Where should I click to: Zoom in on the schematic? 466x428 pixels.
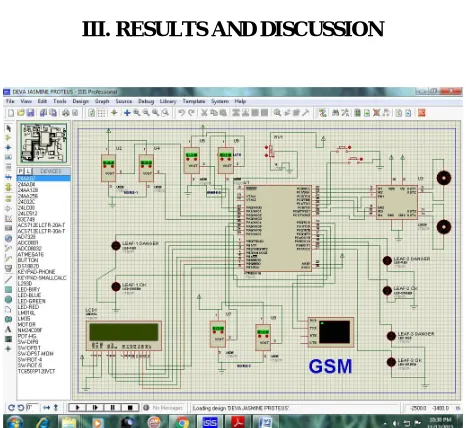click(x=137, y=113)
